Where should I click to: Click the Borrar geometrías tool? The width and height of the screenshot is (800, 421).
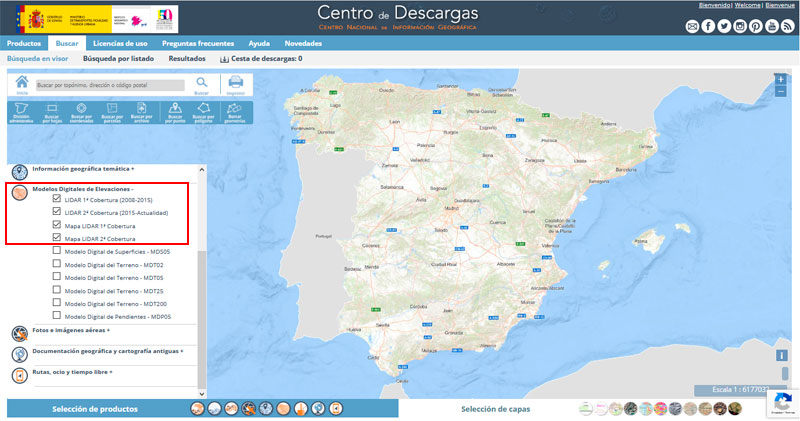pos(235,112)
